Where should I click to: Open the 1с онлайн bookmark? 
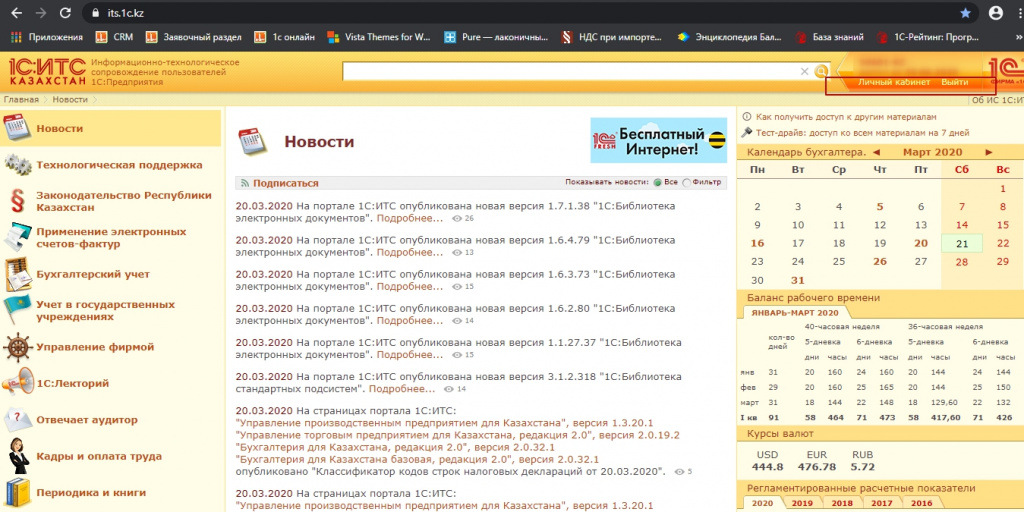click(284, 37)
